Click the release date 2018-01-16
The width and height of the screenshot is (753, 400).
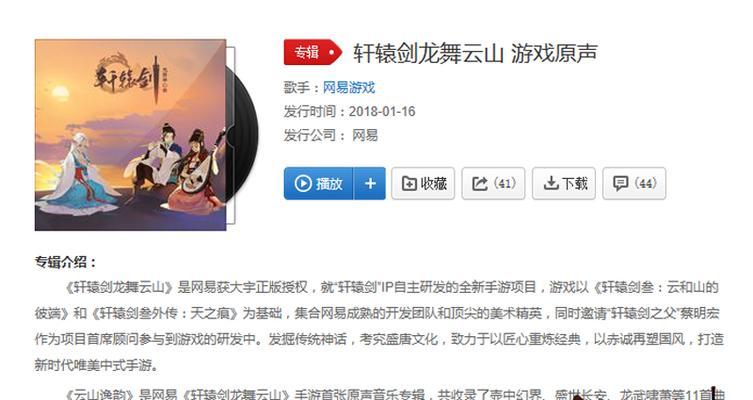click(x=382, y=111)
